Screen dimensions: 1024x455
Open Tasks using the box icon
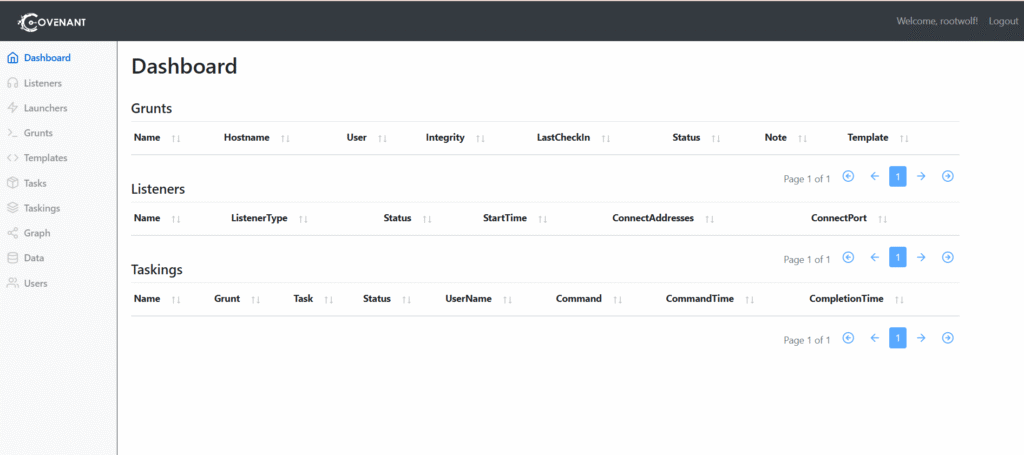[12, 183]
